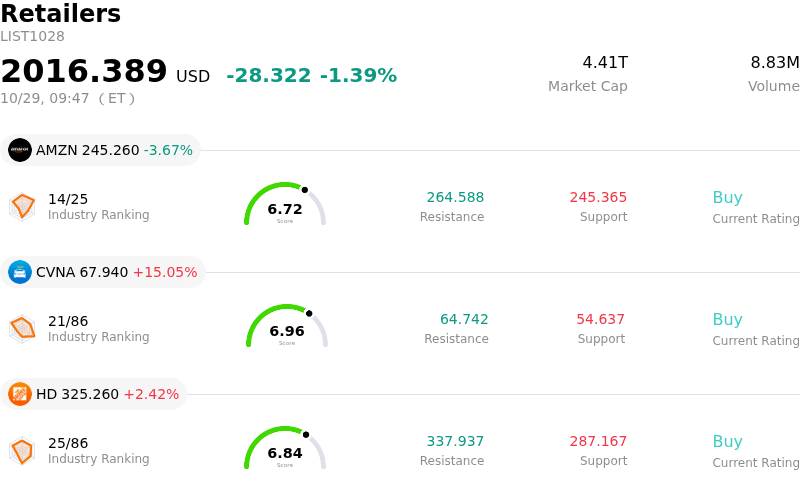
Task: Open AMZN industry ranking radar icon
Action: tap(22, 207)
